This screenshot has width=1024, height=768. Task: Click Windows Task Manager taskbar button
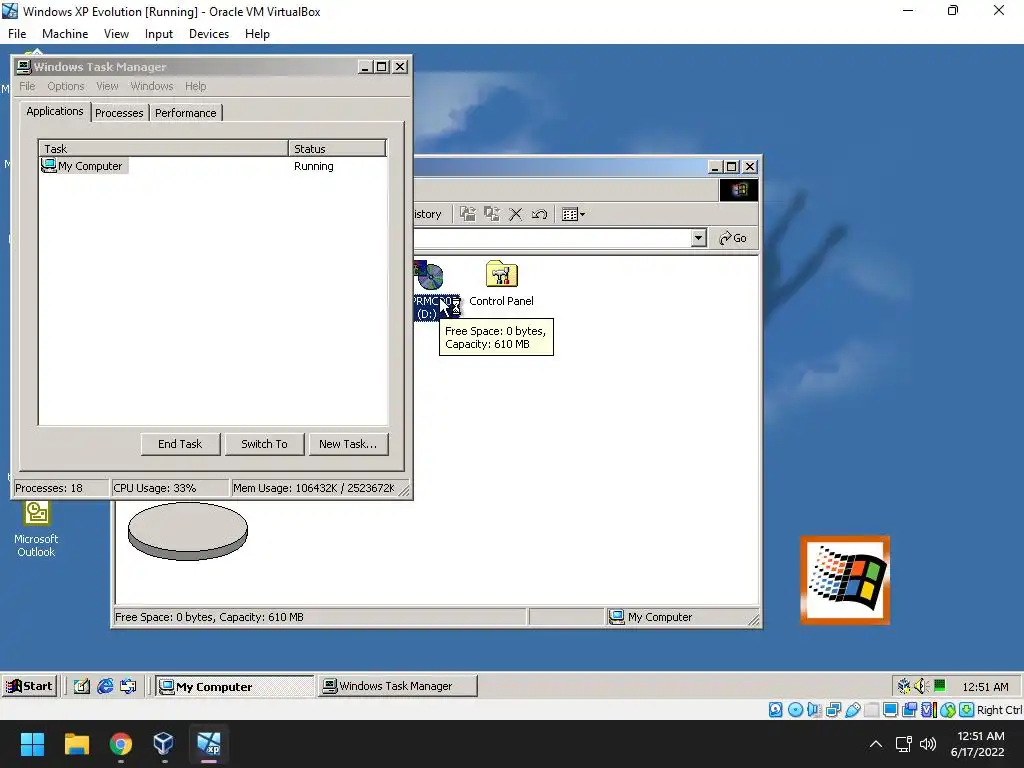tap(398, 686)
